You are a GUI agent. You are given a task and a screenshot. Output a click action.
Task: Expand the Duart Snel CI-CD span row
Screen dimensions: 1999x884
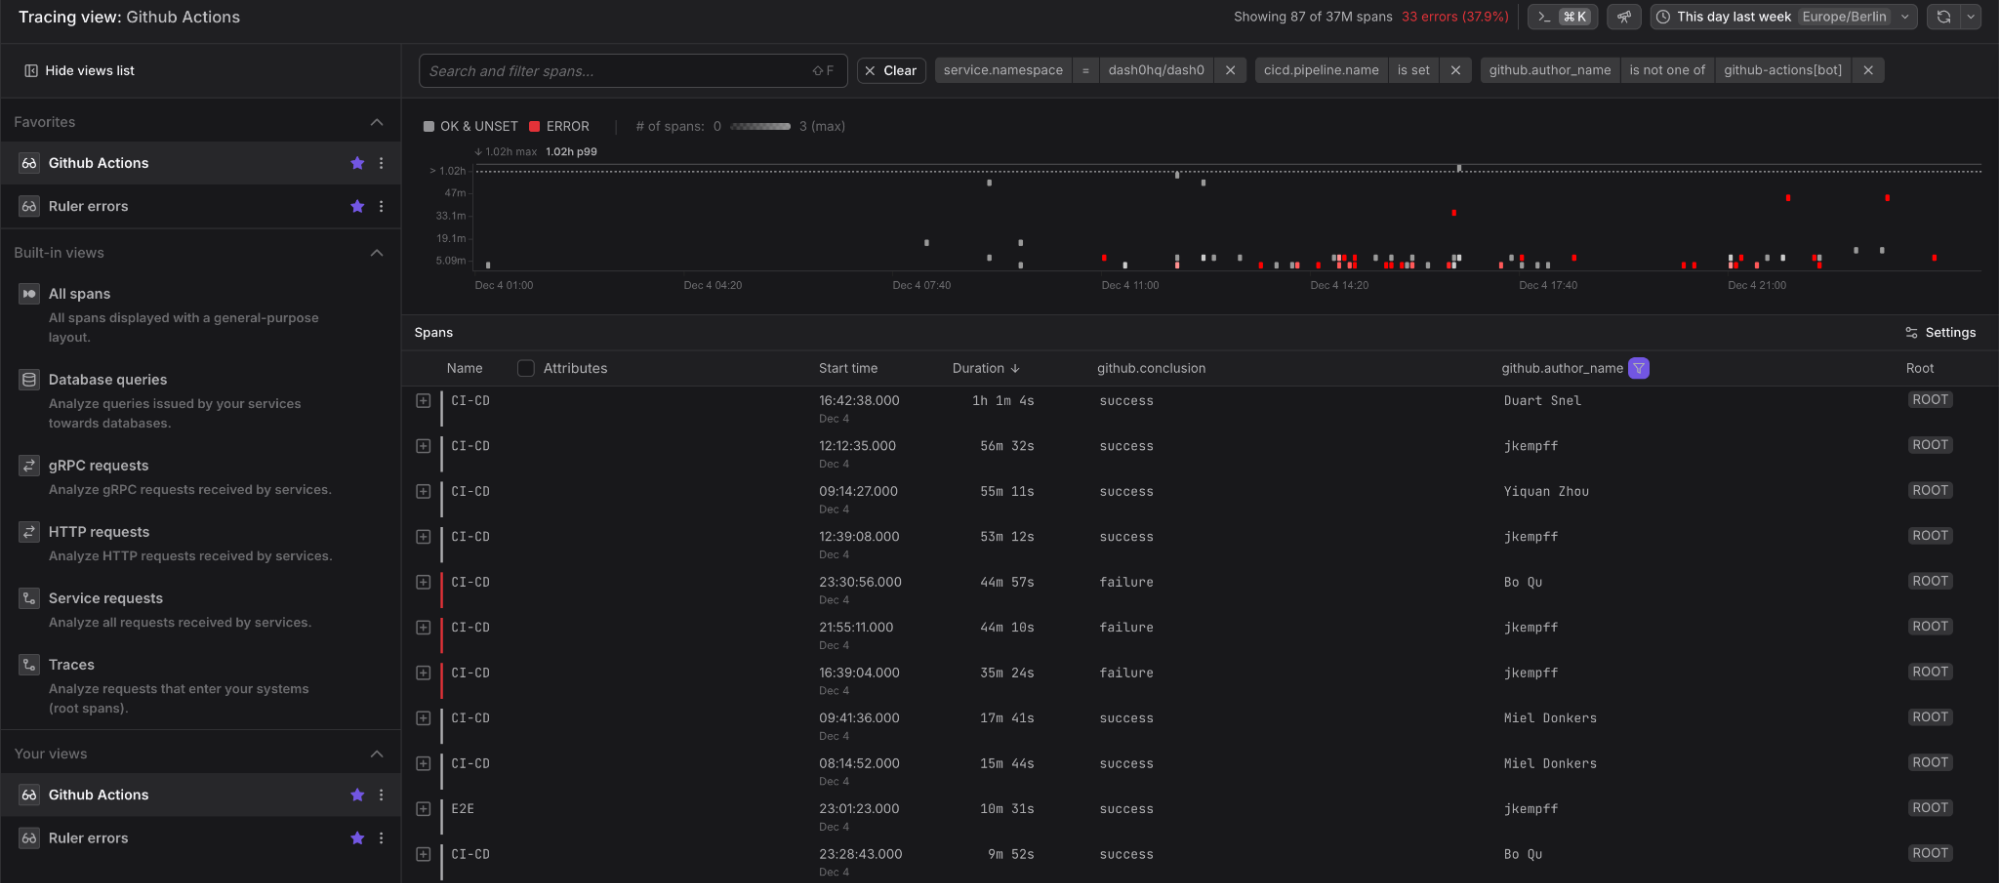click(x=423, y=401)
